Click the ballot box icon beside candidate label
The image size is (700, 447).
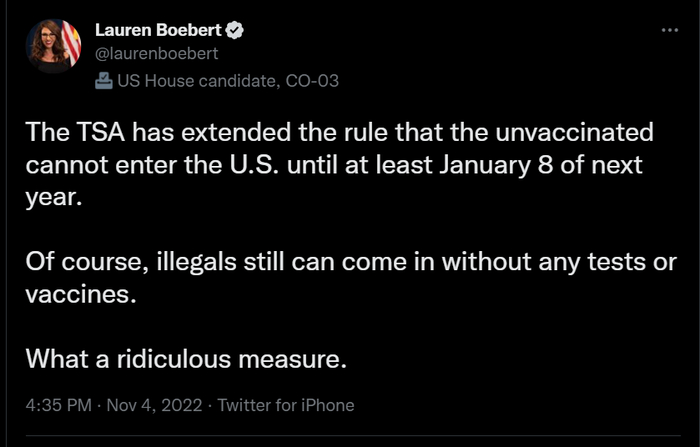(x=103, y=81)
